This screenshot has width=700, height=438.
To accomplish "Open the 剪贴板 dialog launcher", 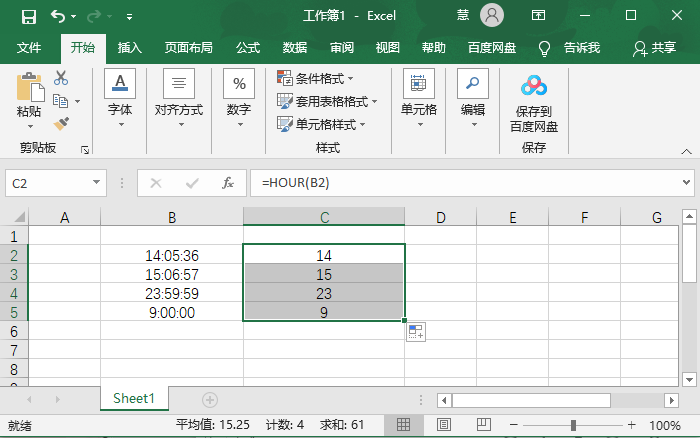I will coord(85,150).
